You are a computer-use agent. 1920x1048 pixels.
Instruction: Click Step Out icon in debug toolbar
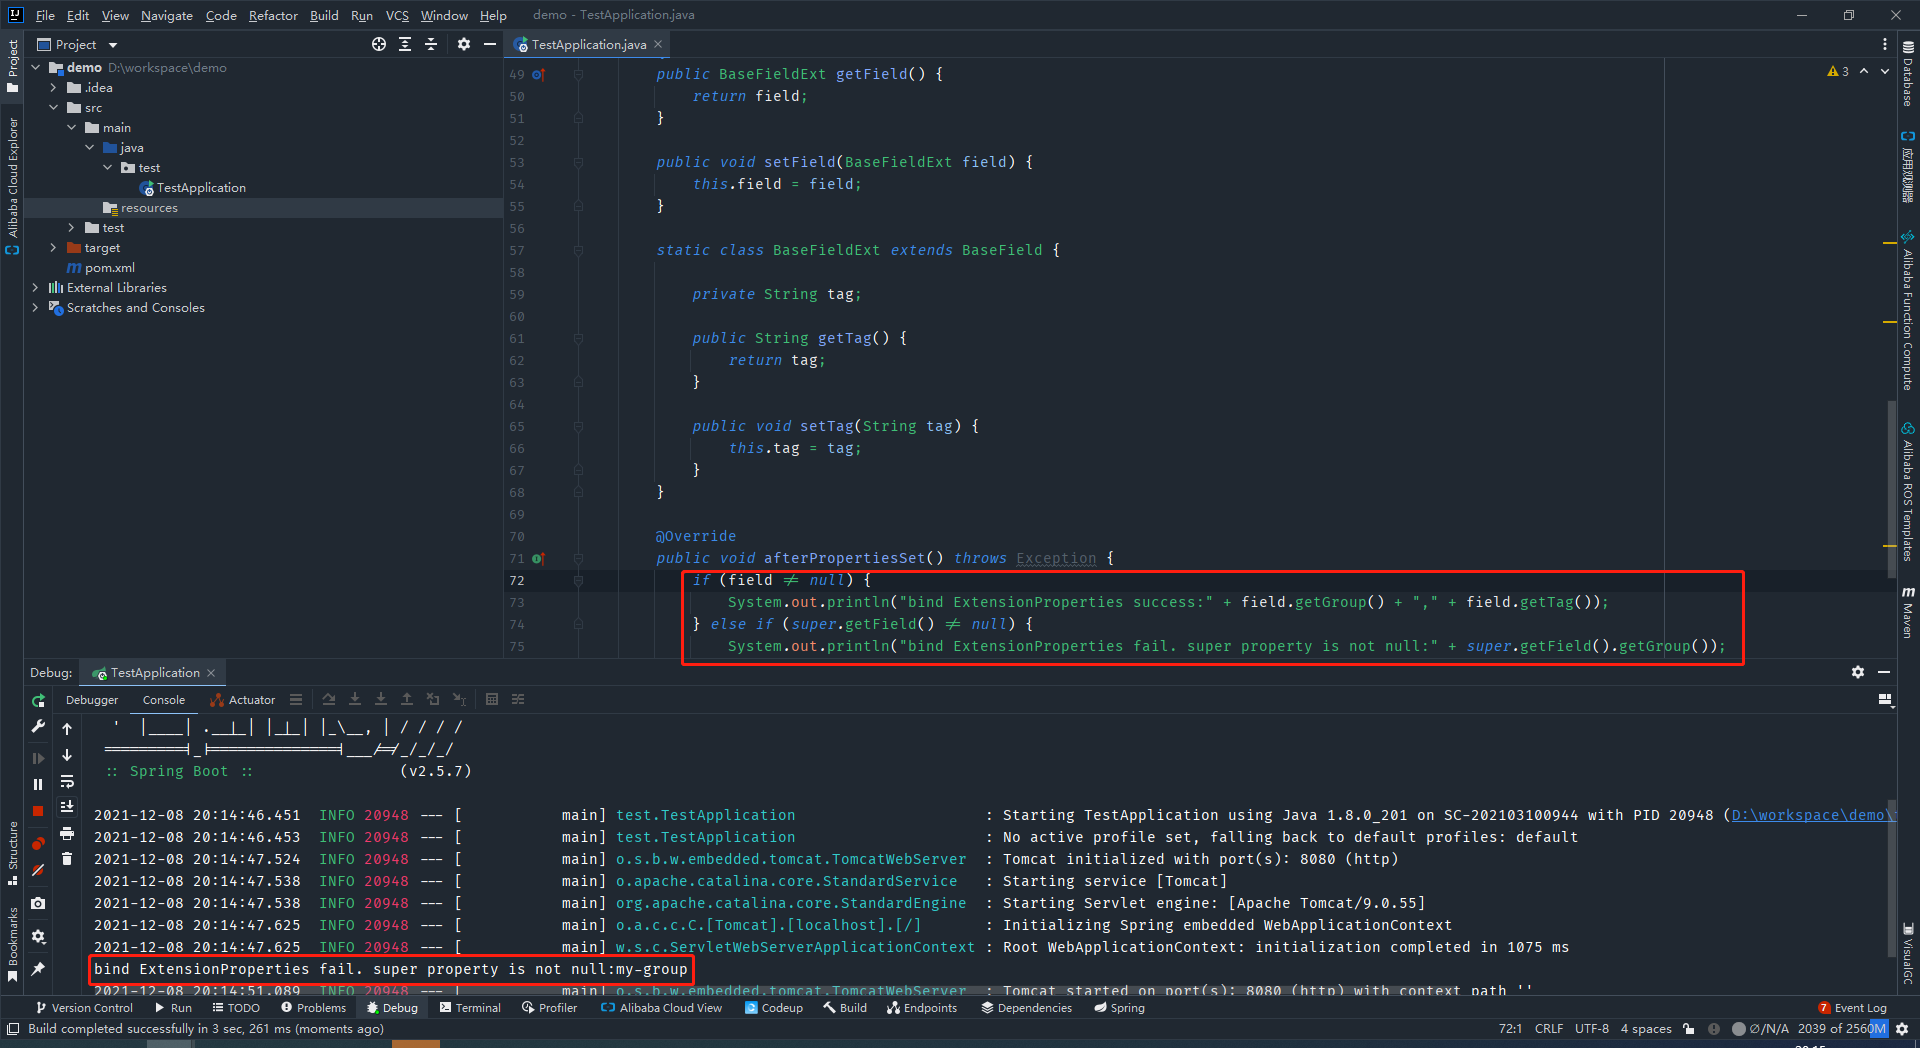[x=407, y=700]
